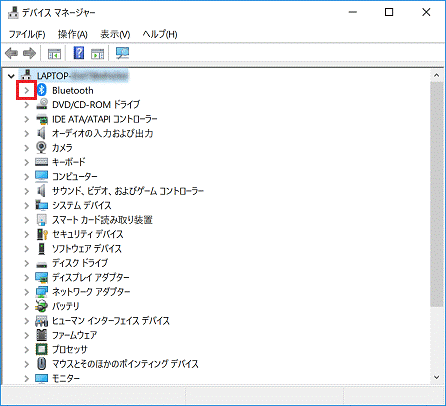This screenshot has width=446, height=406.
Task: Click the vertical scrollbar thumb
Action: pos(436,194)
